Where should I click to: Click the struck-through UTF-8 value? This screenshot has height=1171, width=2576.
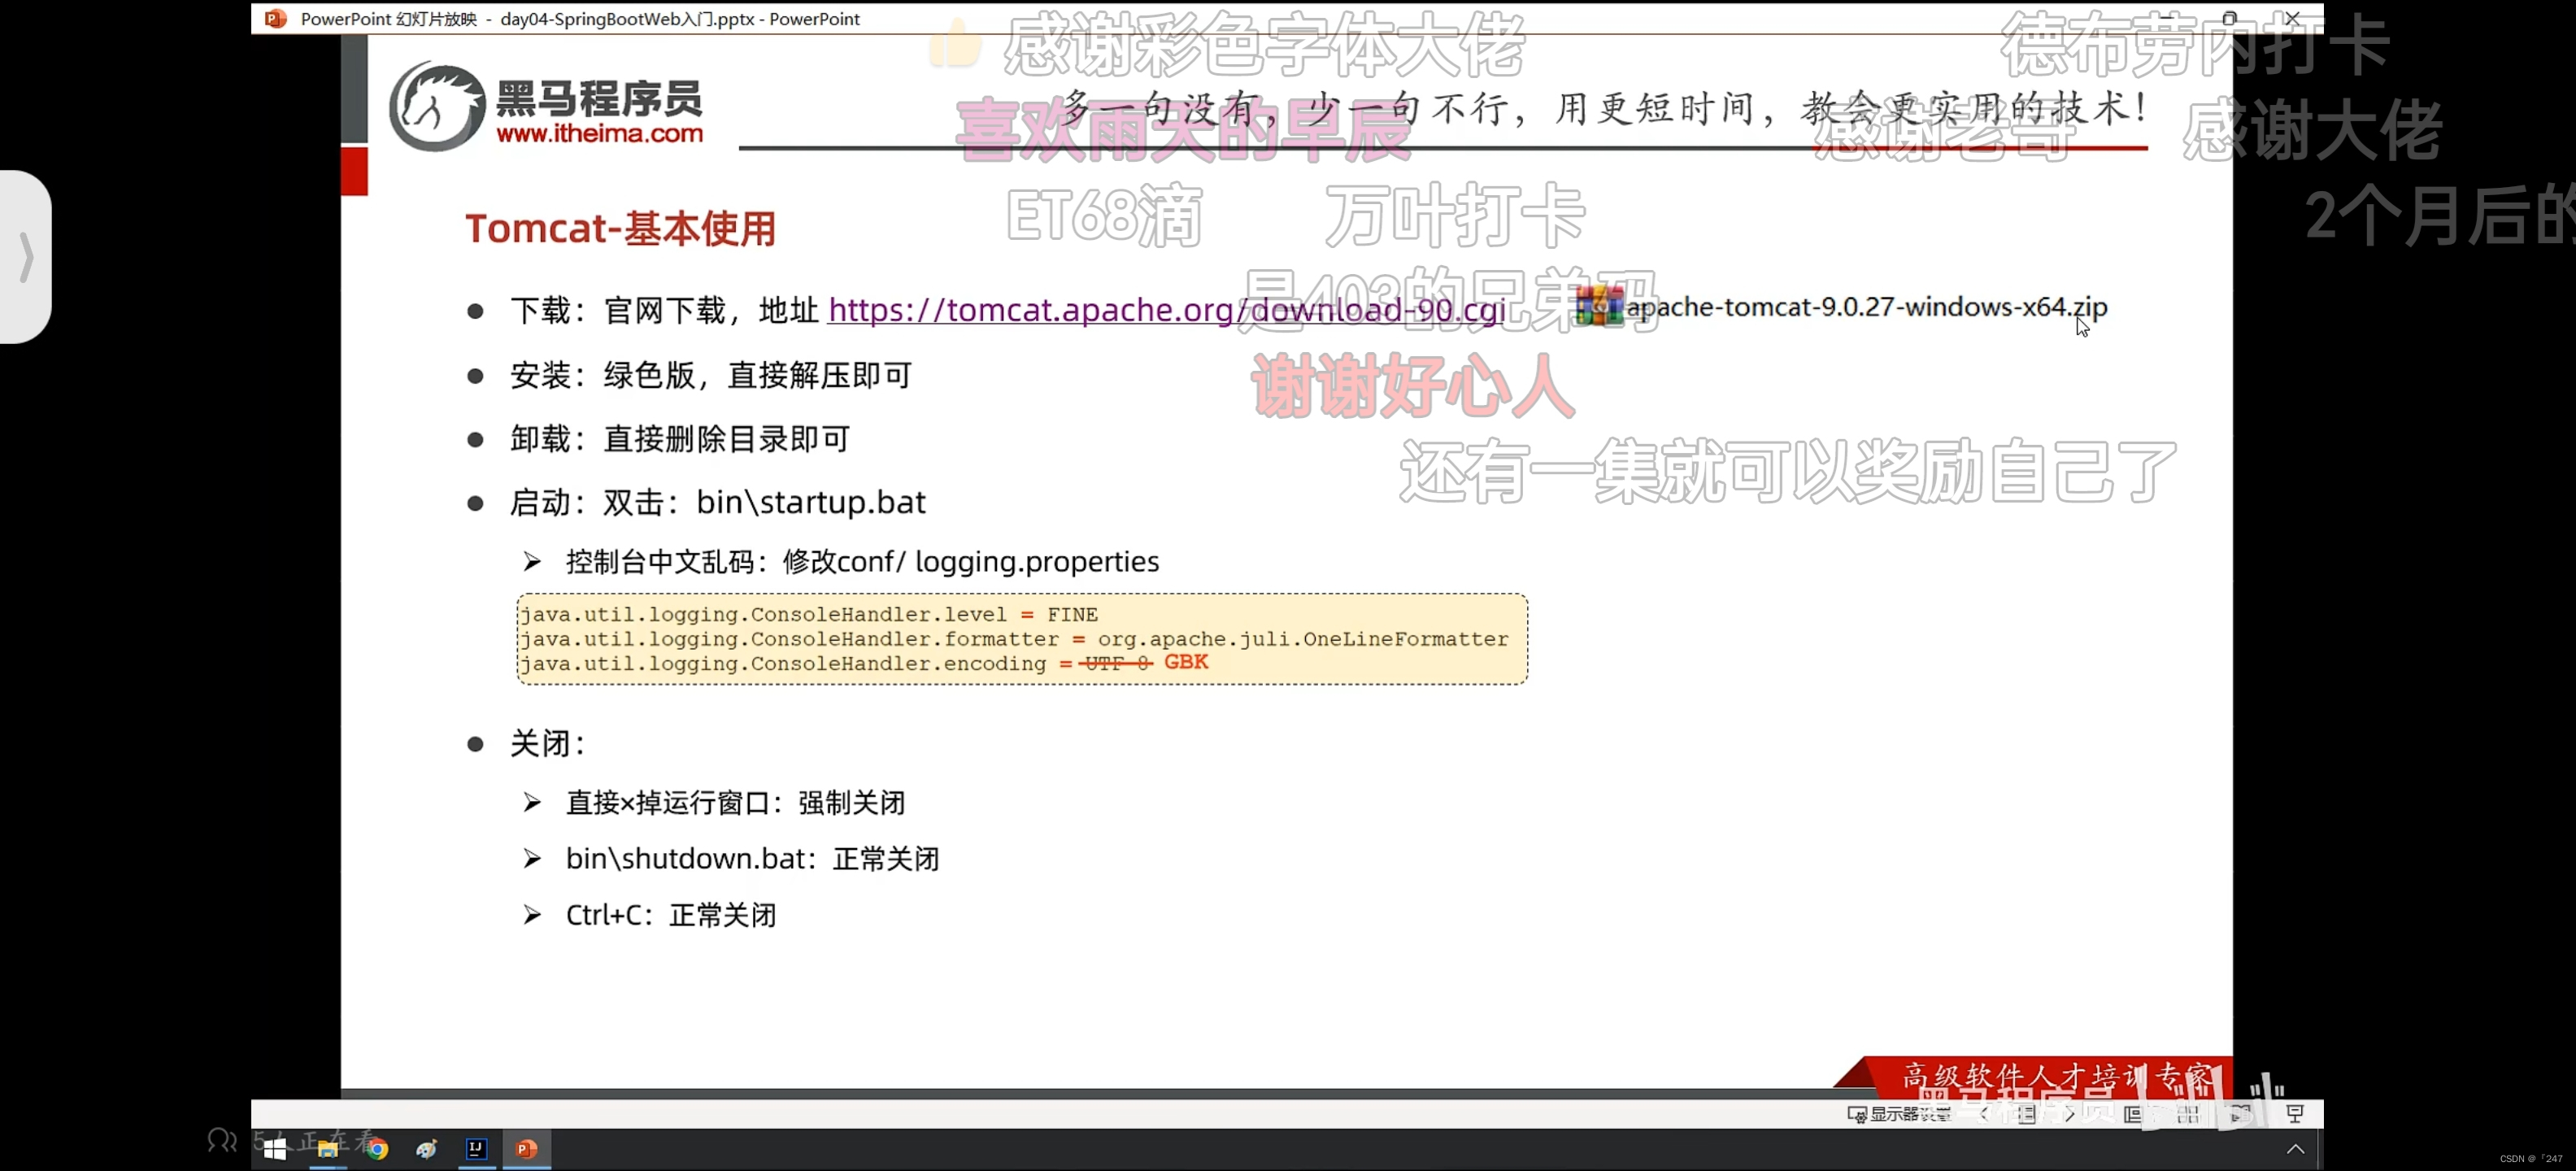[1117, 663]
